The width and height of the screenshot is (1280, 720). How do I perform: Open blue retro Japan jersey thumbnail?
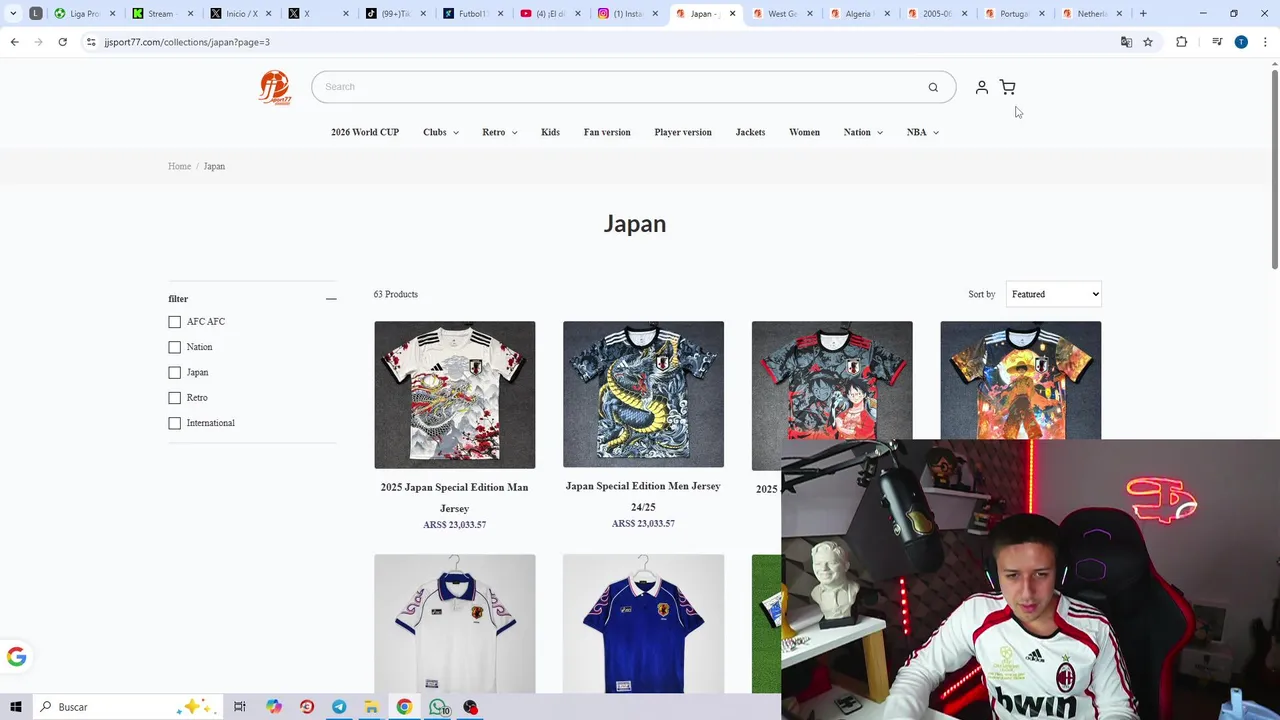(643, 624)
